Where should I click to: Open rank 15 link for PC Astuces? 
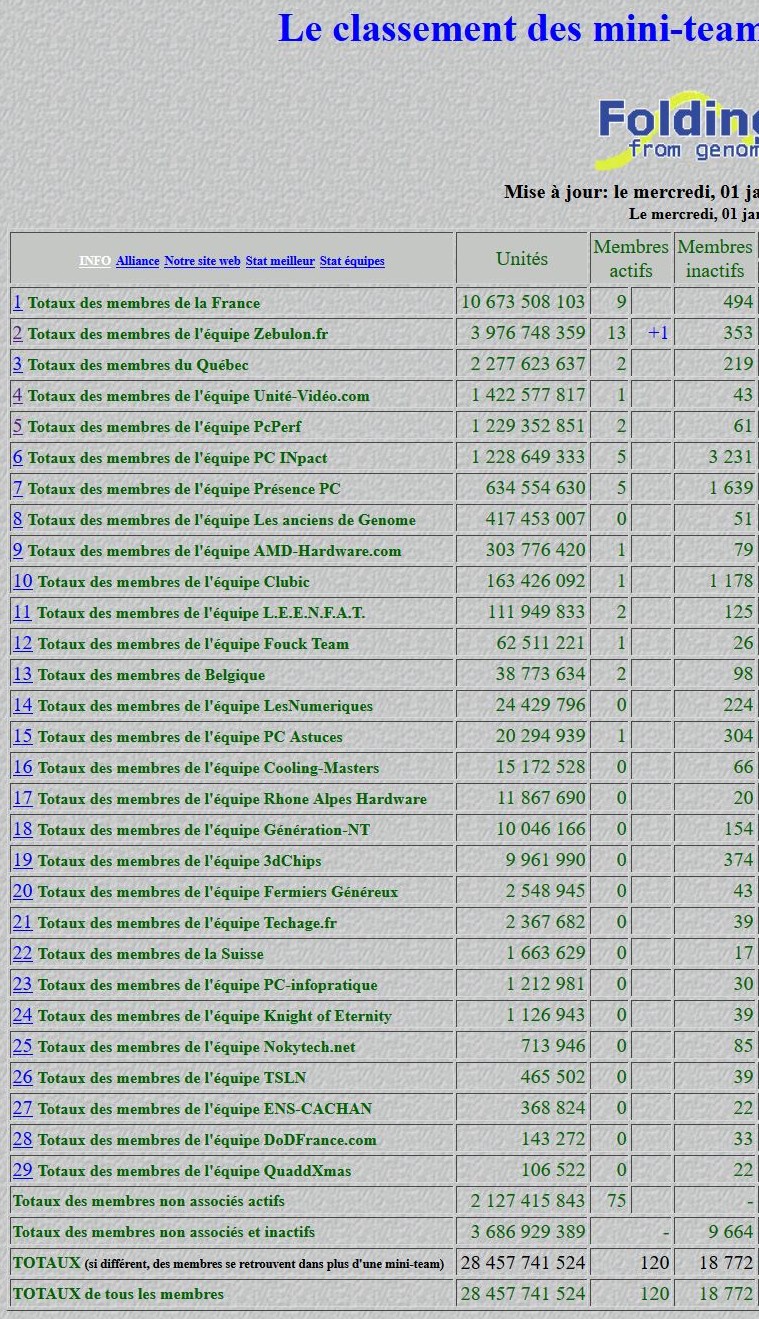(x=22, y=736)
